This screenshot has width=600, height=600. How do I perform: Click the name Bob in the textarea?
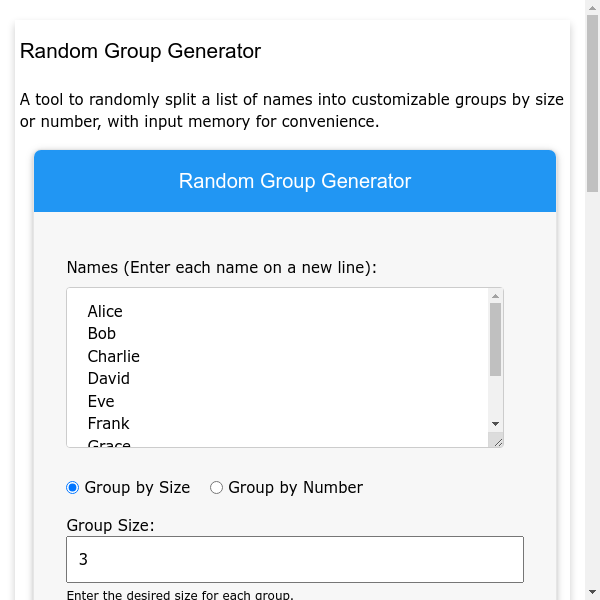pyautogui.click(x=102, y=334)
